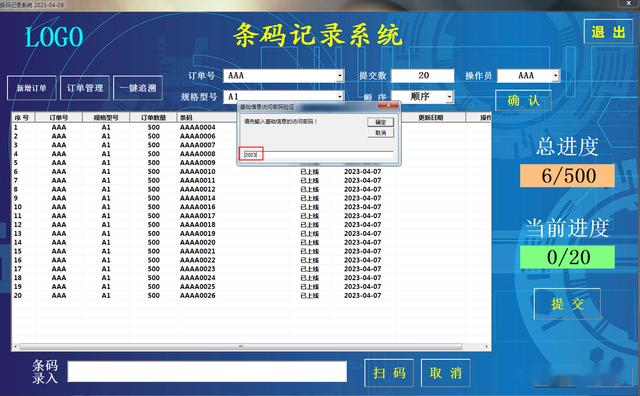Expand the 顺序 order dropdown arrow

click(449, 97)
